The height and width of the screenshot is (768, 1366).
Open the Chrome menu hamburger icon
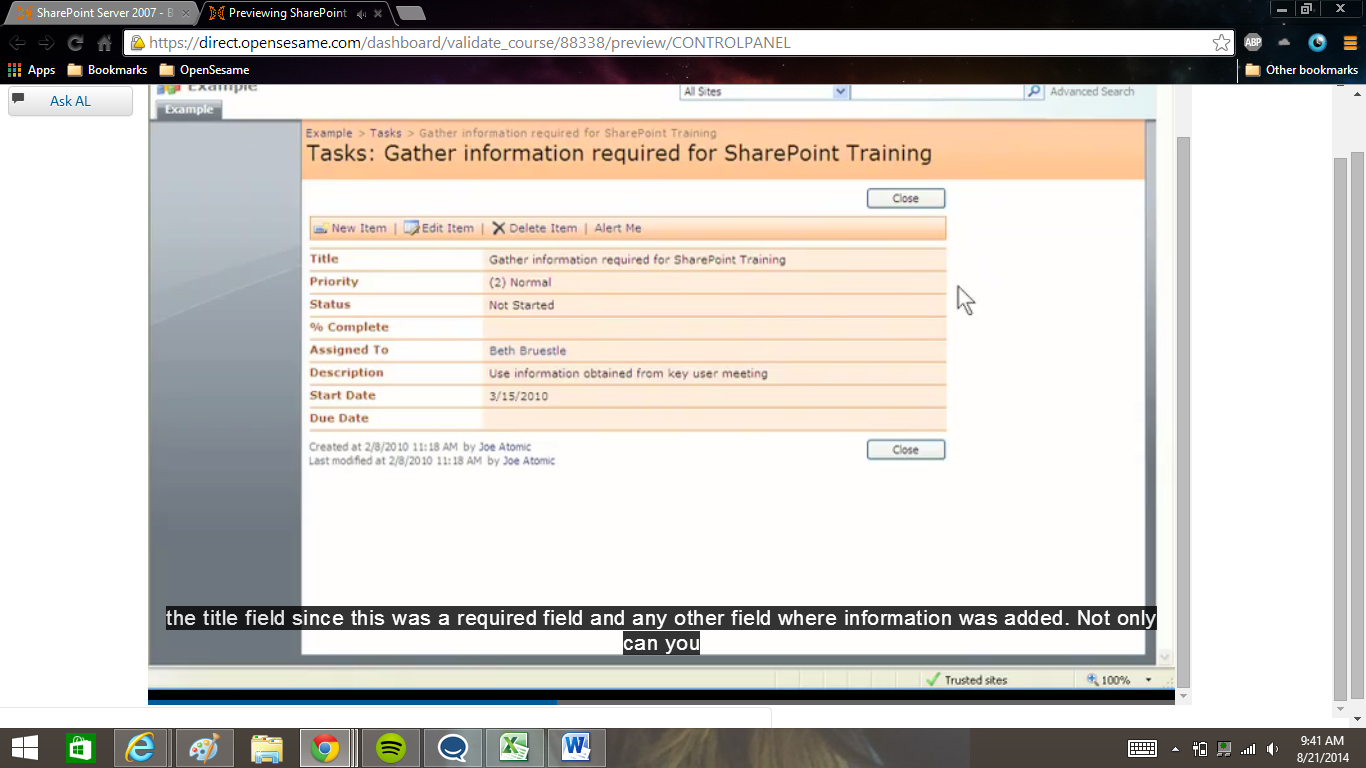(1349, 43)
